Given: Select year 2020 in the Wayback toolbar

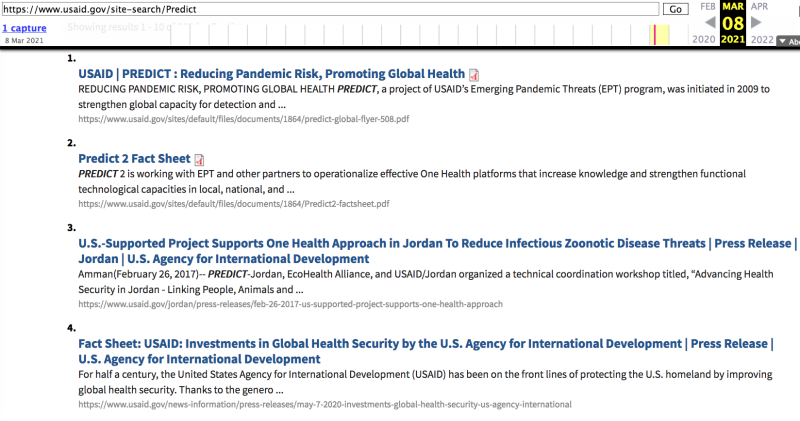Looking at the screenshot, I should pos(704,39).
